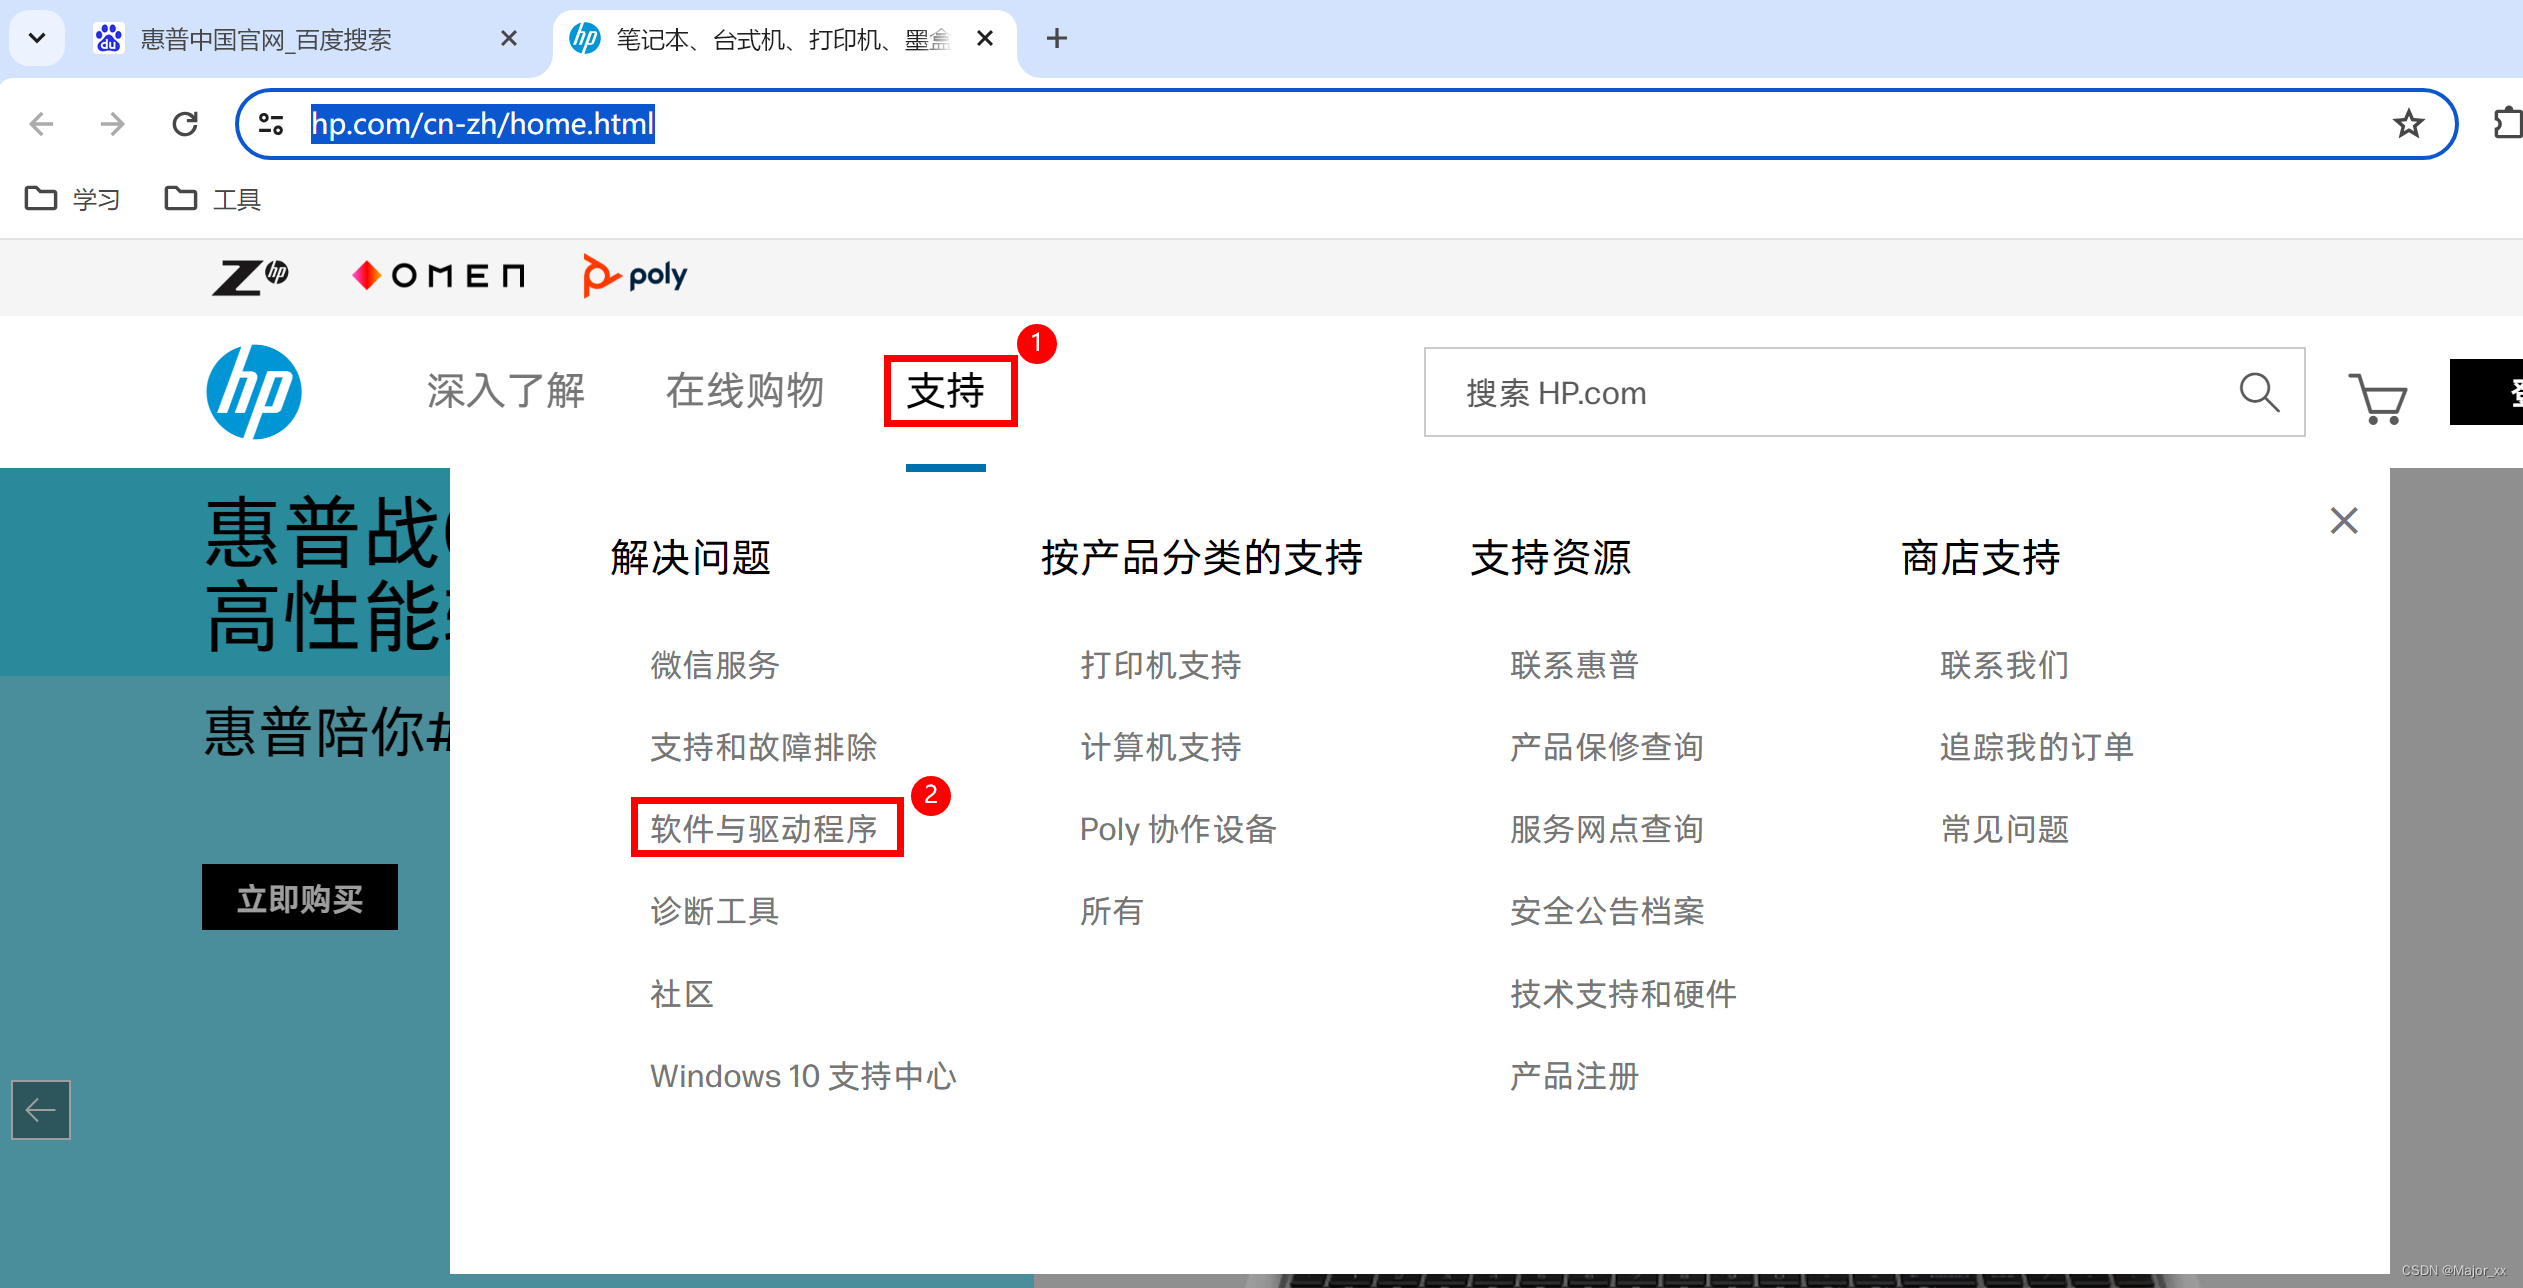
Task: Click the carousel previous arrow
Action: coord(41,1110)
